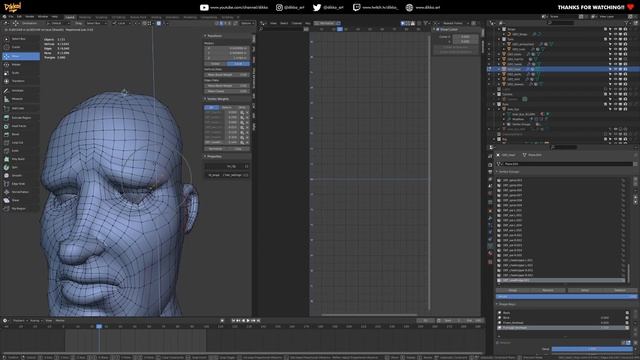The height and width of the screenshot is (360, 640).
Task: Select the Spin tool
Action: click(x=20, y=167)
